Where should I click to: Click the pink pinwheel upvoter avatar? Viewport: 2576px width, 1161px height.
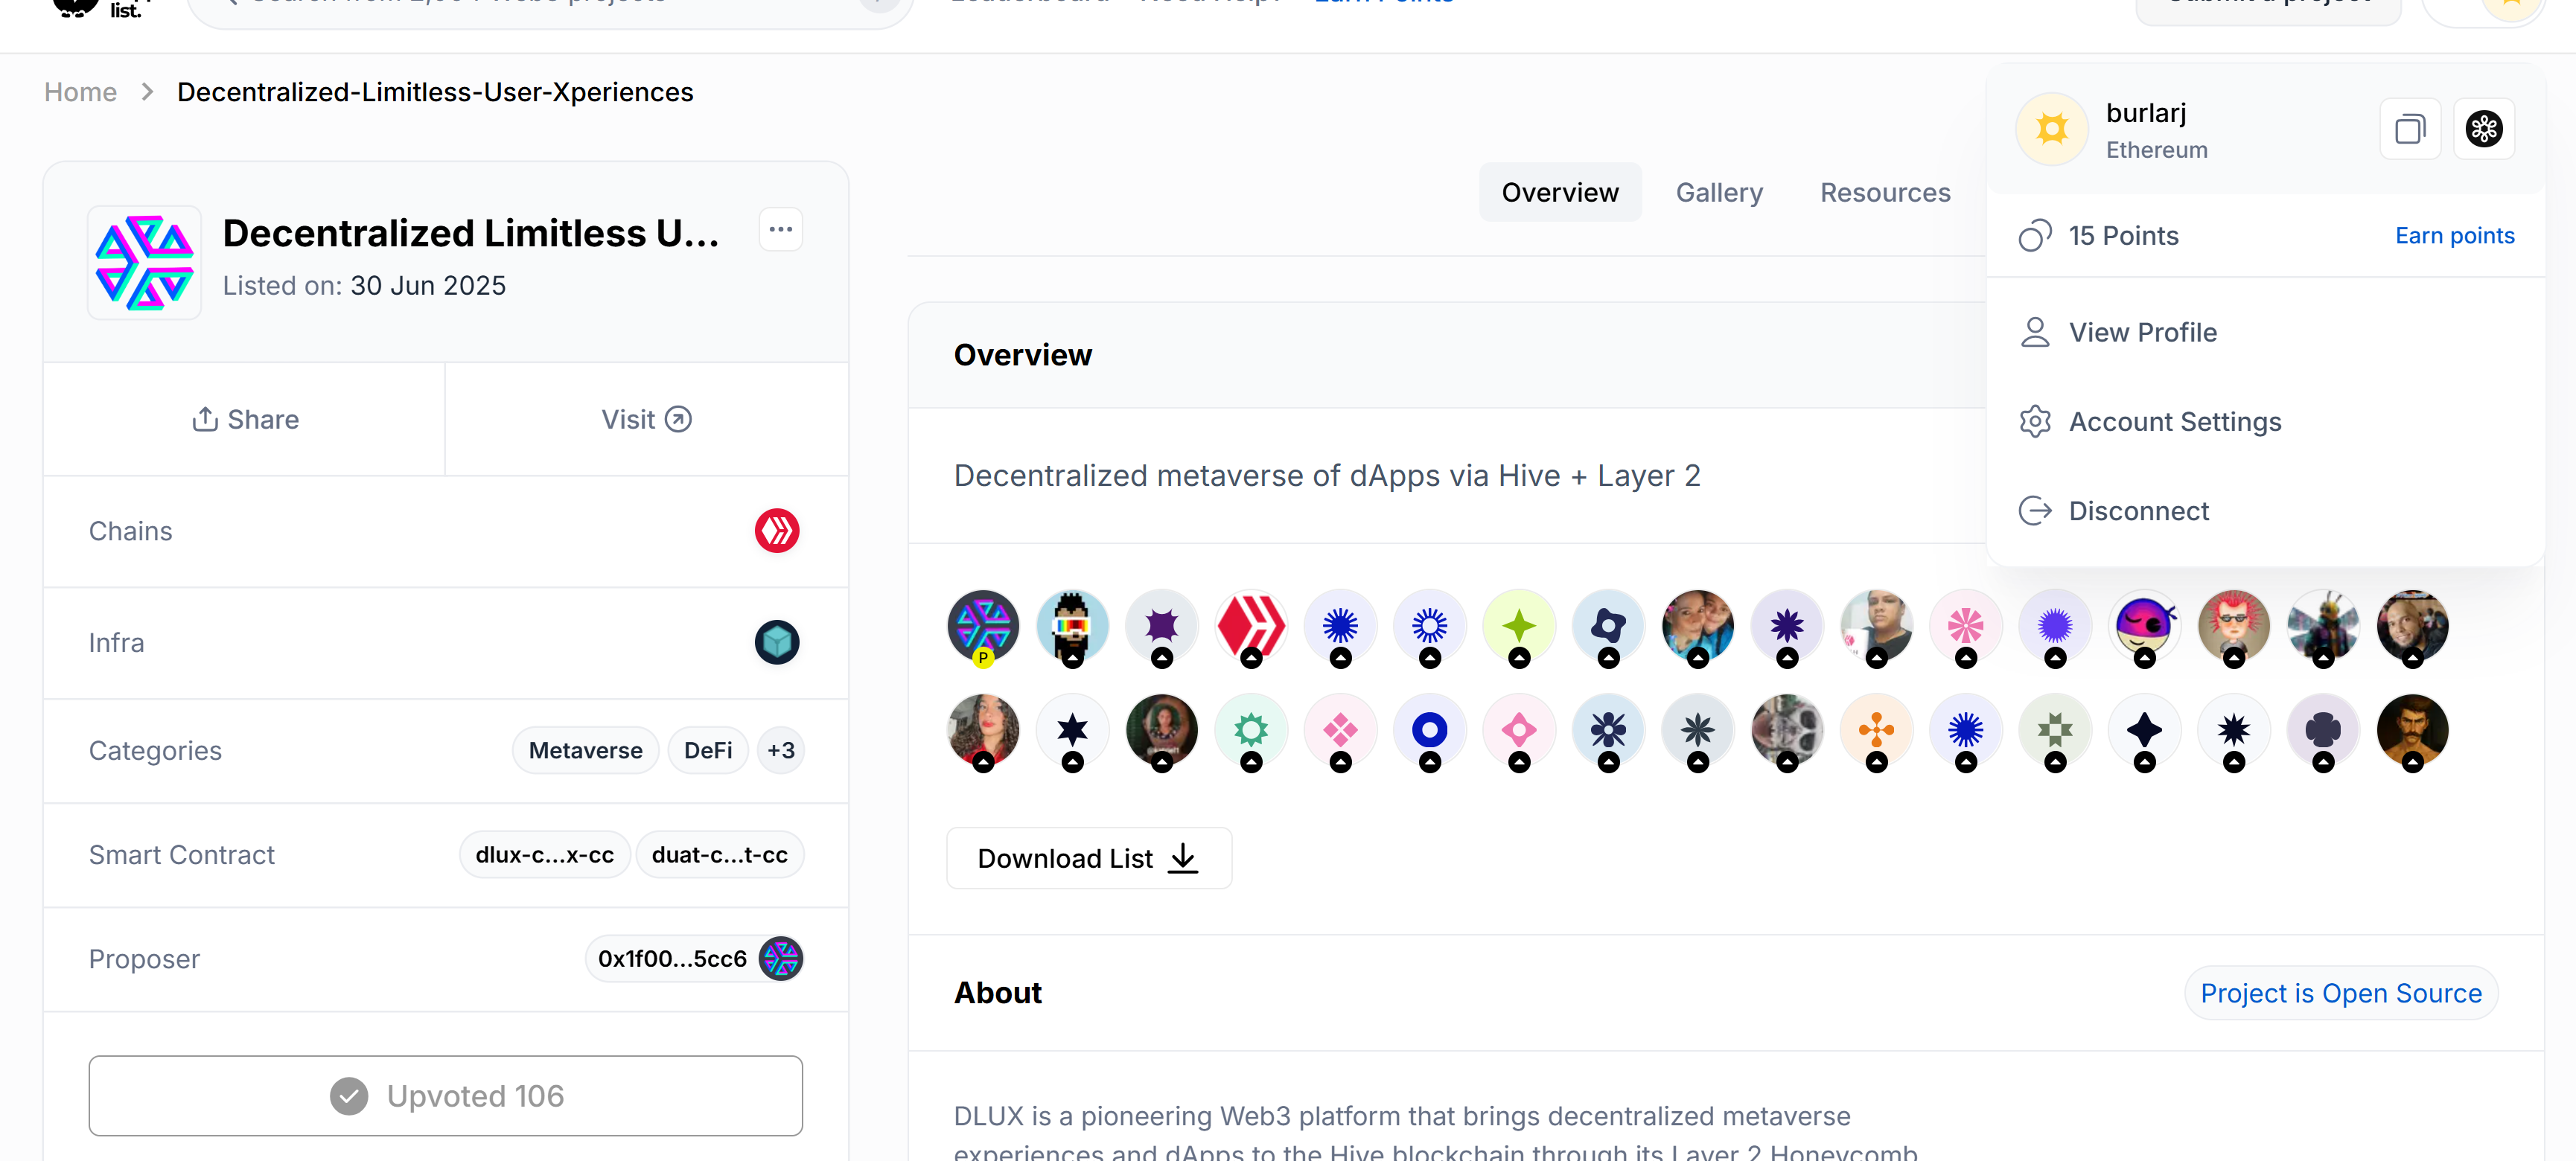point(1966,627)
